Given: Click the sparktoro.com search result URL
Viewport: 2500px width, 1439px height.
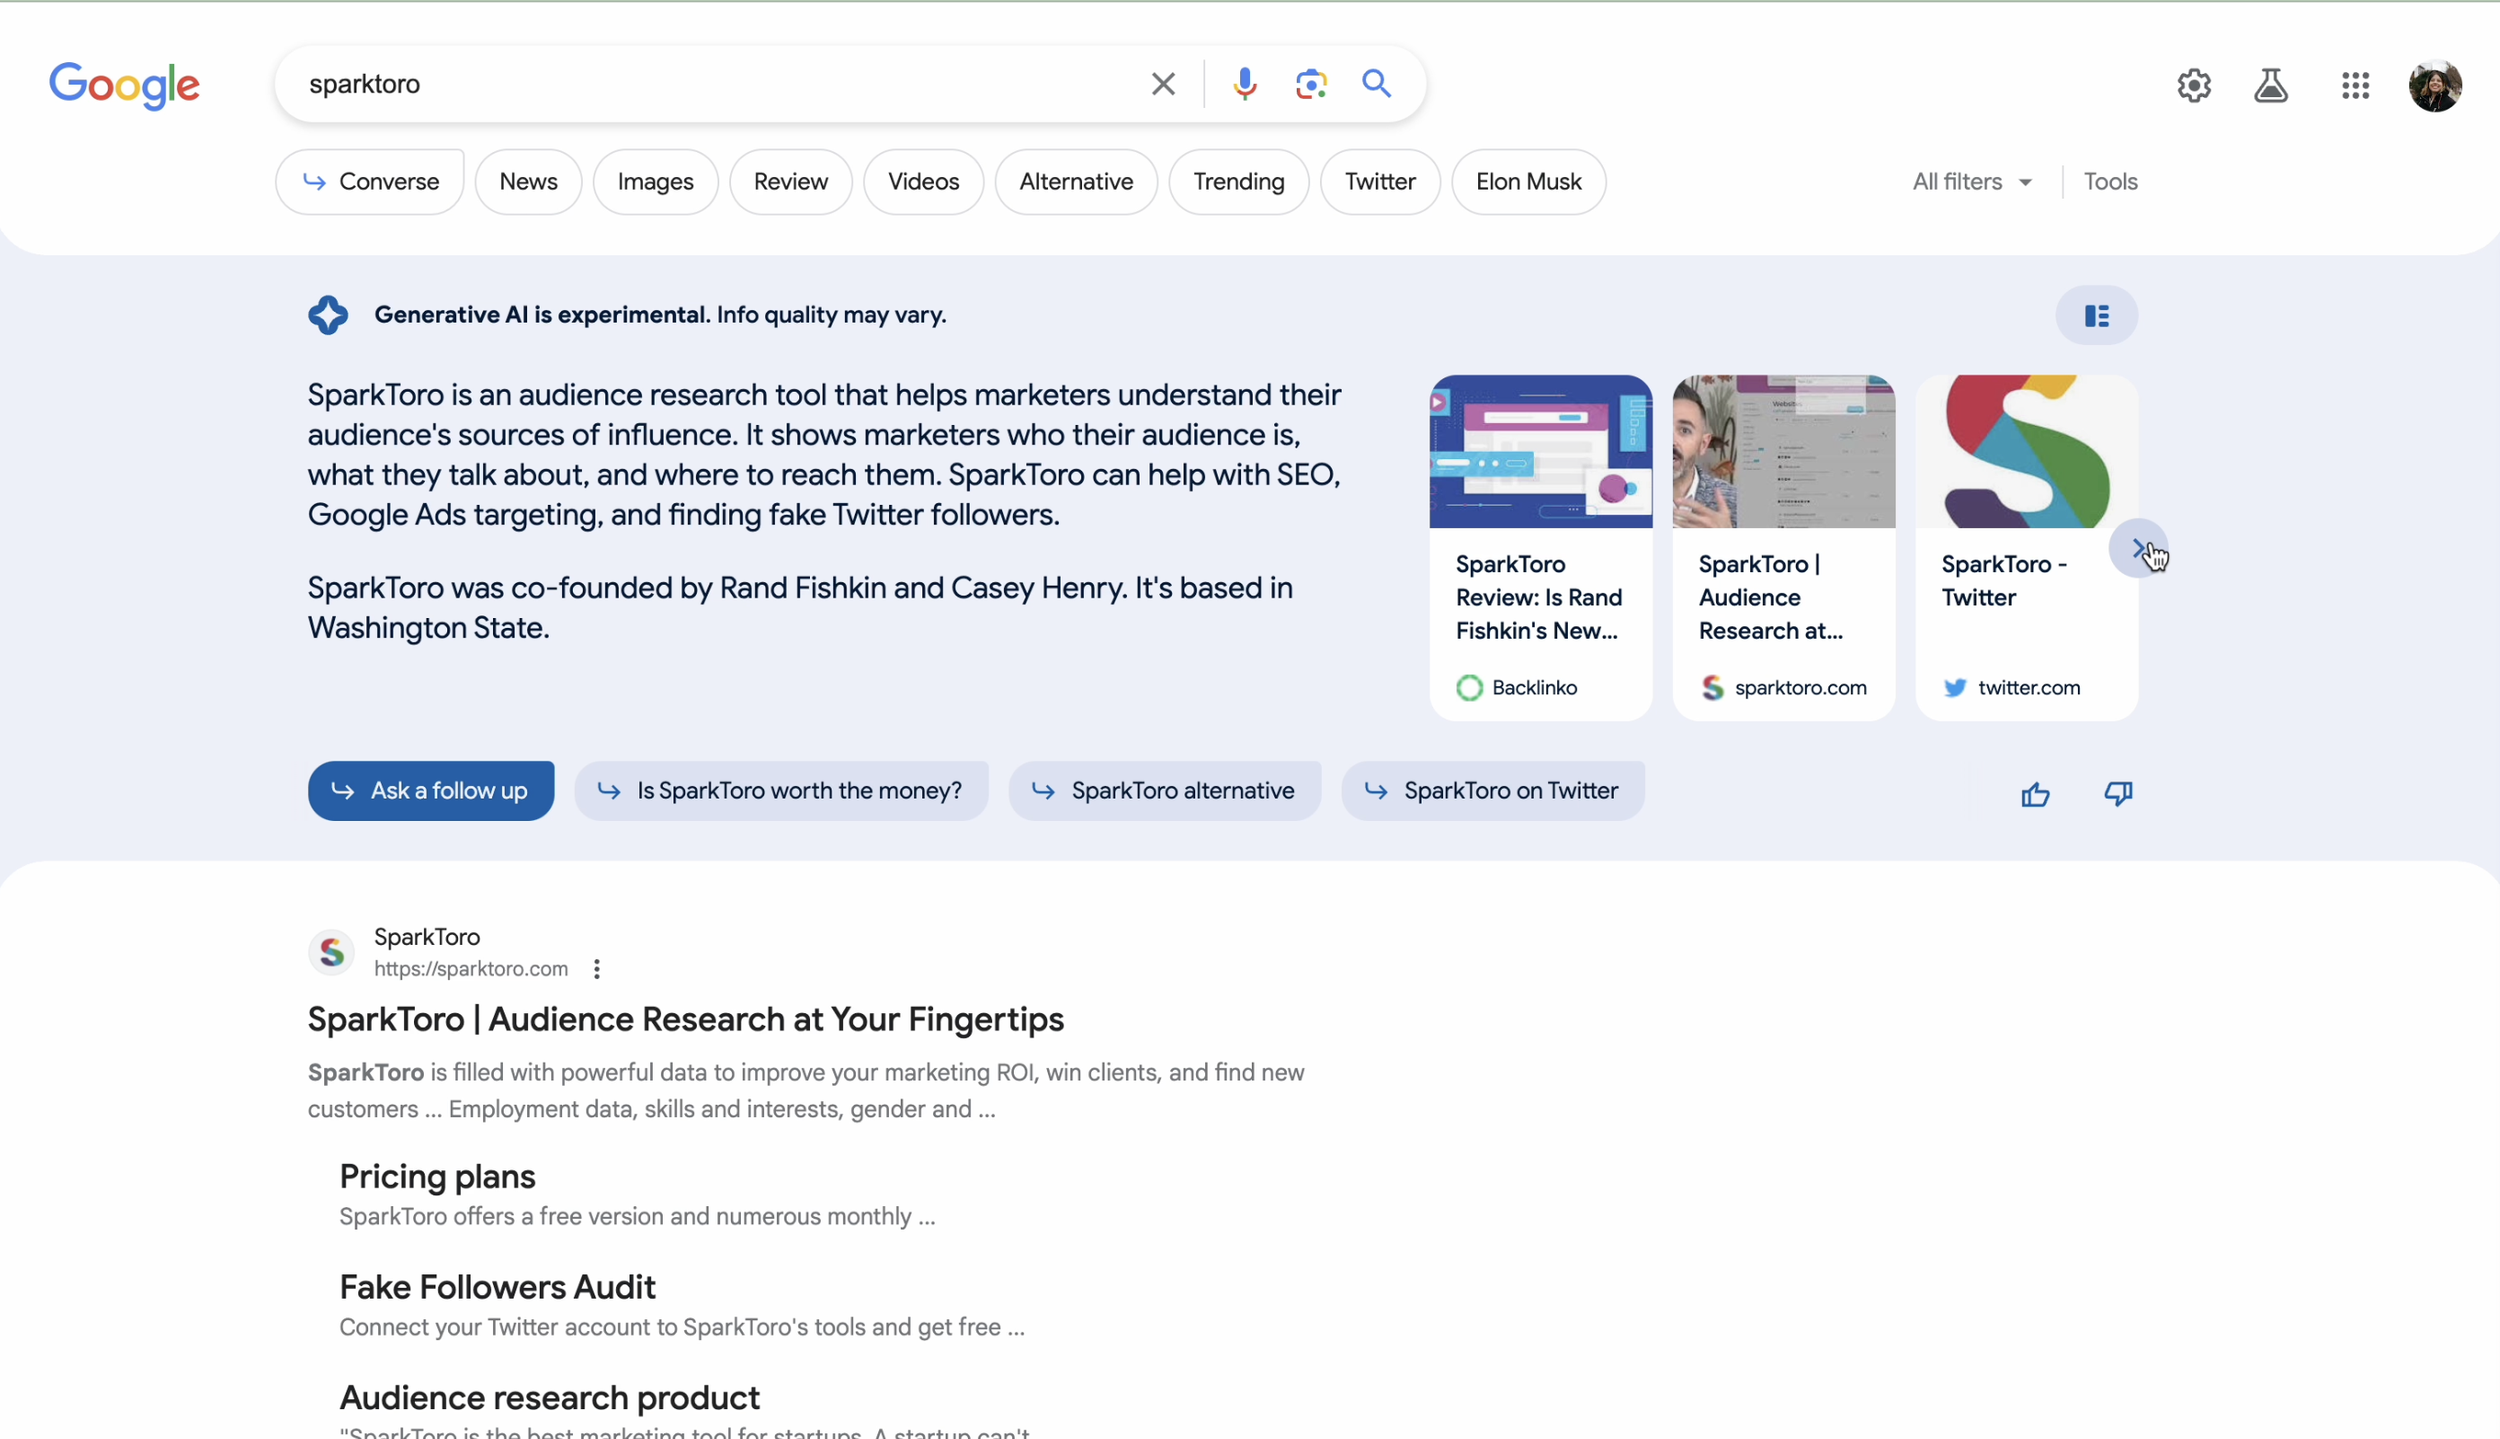Looking at the screenshot, I should pos(472,967).
